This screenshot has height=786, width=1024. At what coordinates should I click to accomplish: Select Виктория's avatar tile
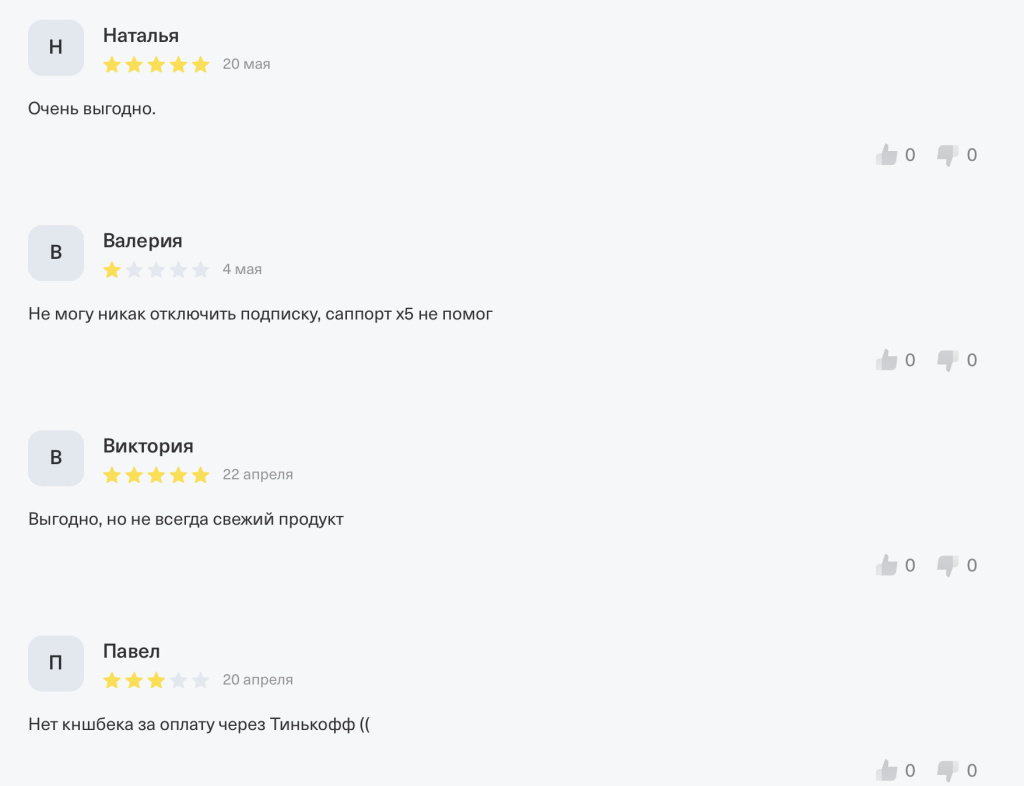pyautogui.click(x=56, y=458)
